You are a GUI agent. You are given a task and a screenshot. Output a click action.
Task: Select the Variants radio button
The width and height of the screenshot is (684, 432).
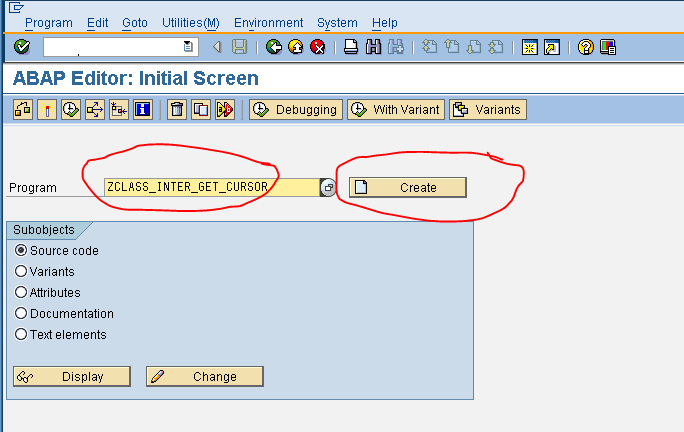pyautogui.click(x=21, y=271)
